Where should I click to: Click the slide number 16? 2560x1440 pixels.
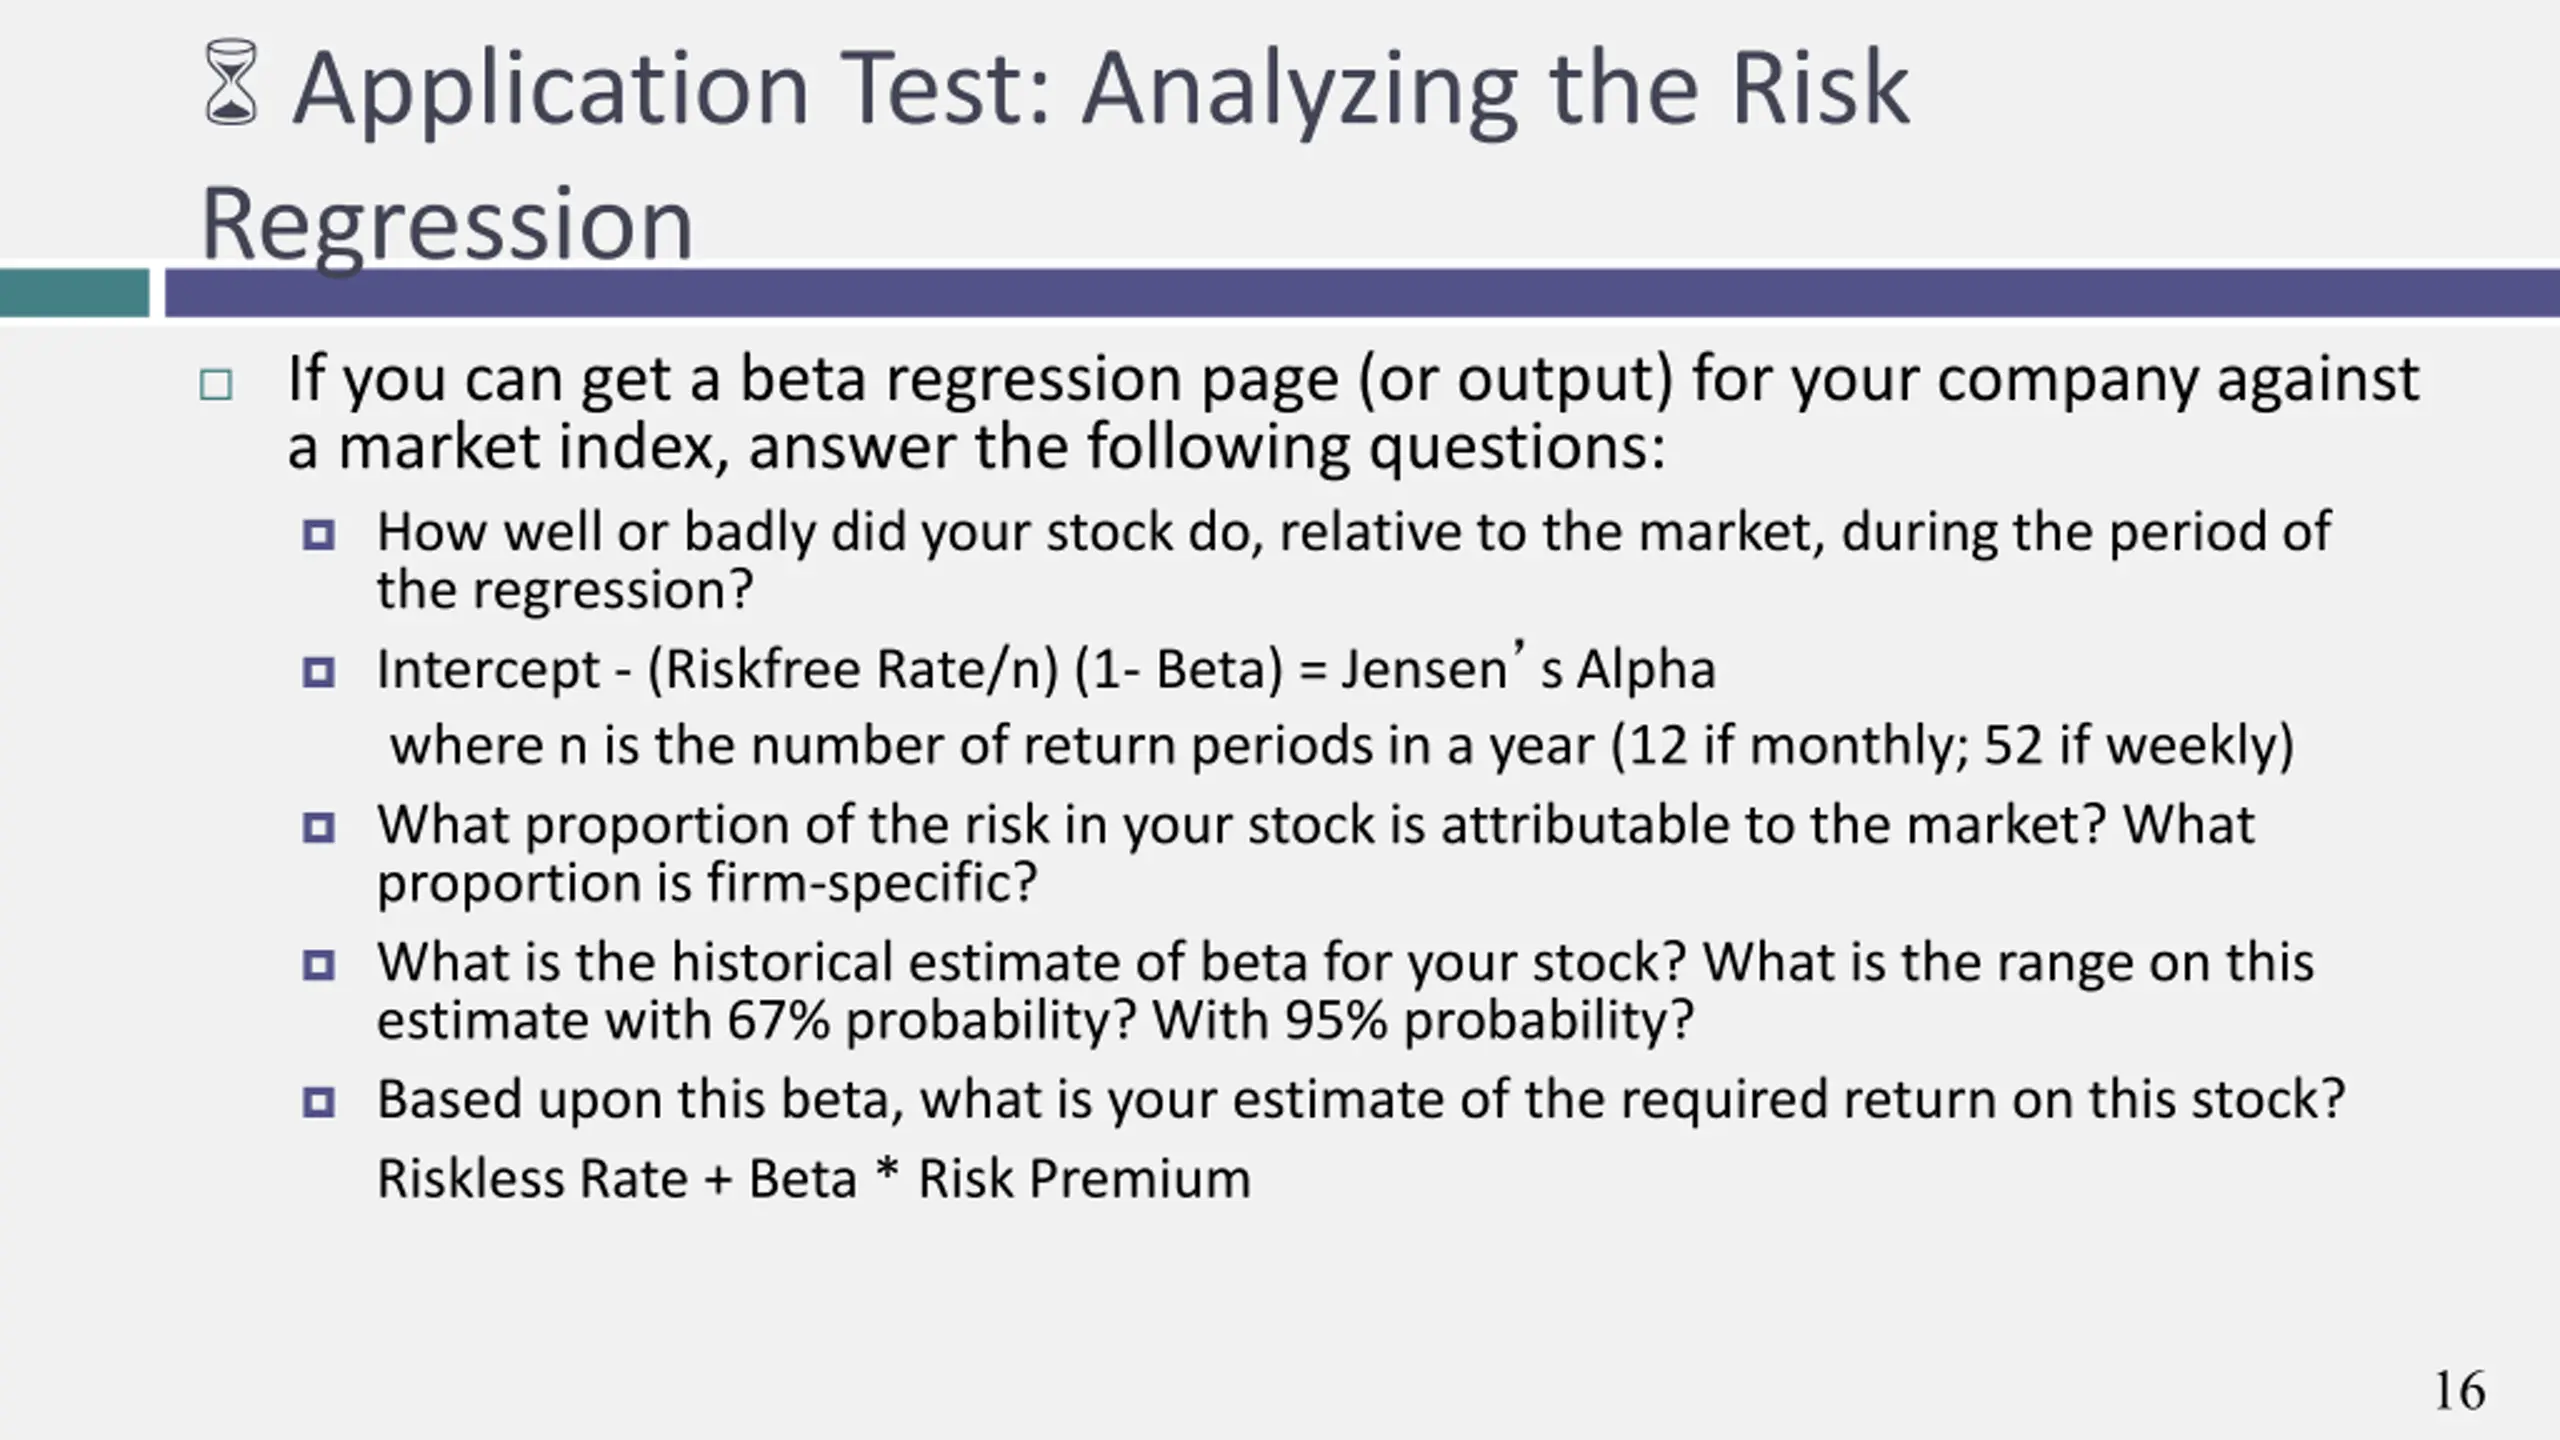(2459, 1391)
